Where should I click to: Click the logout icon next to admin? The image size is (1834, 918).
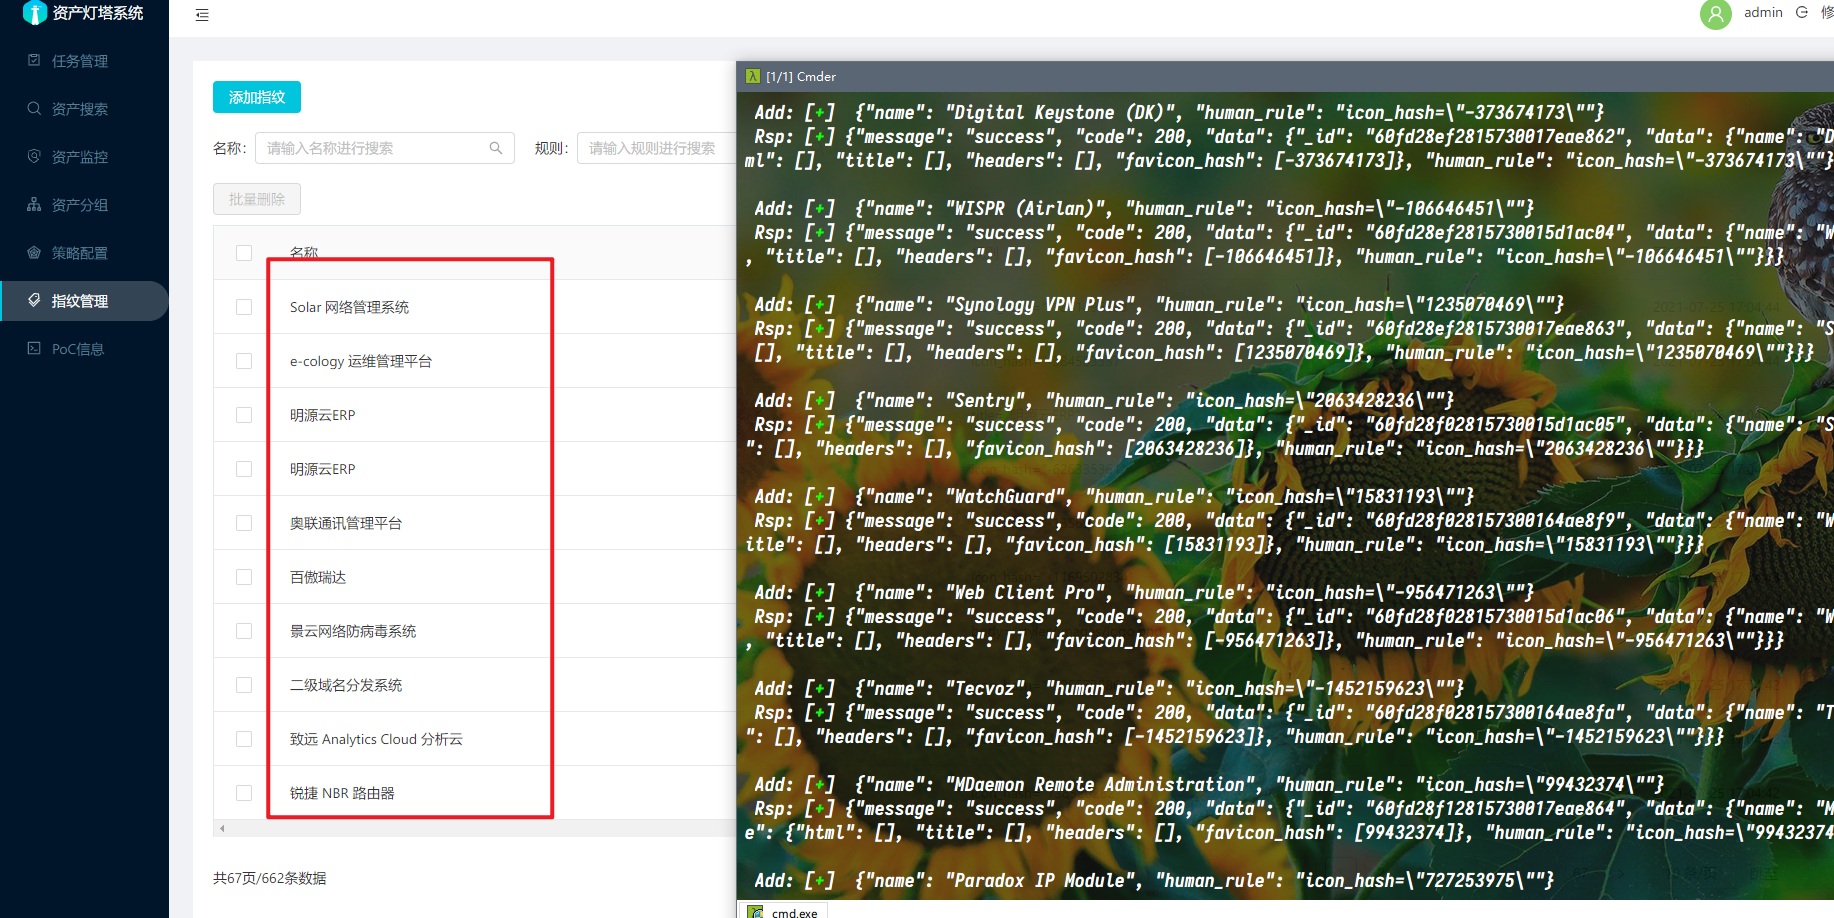point(1802,12)
